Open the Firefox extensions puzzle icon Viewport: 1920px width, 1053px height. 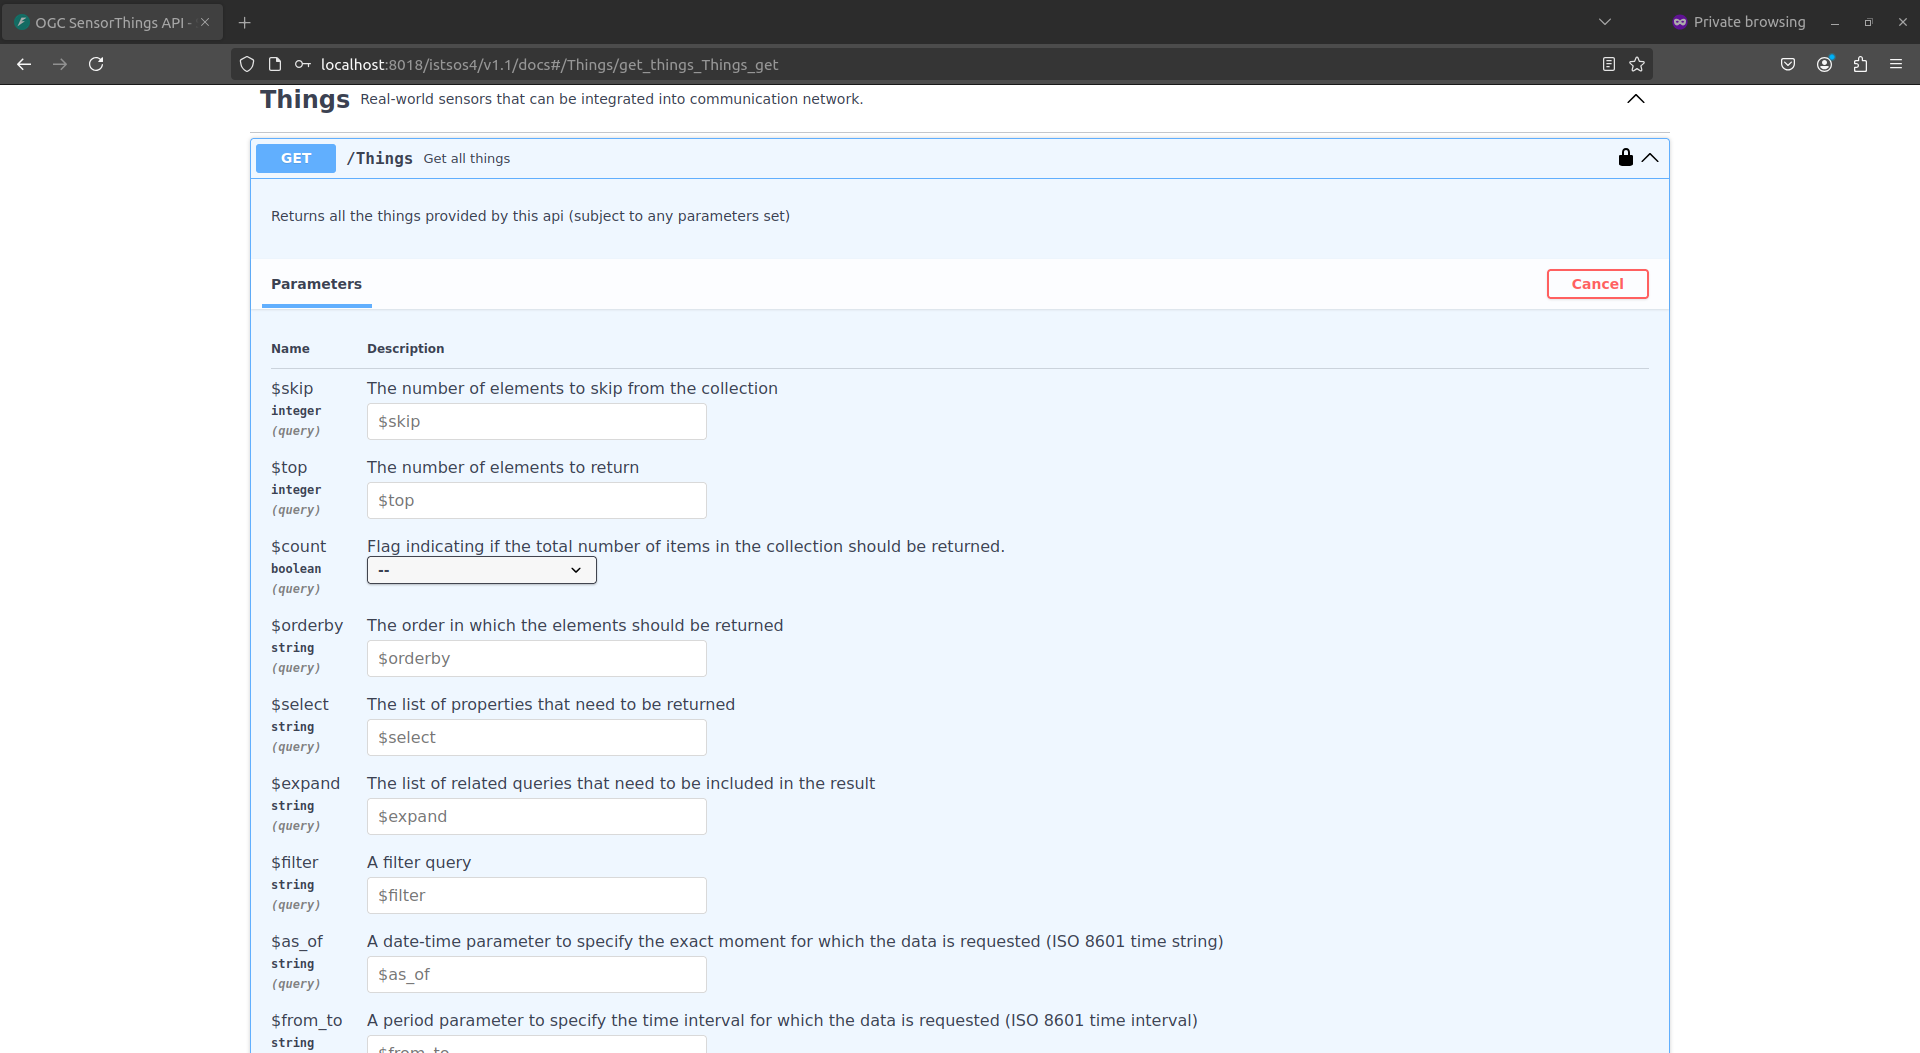coord(1860,64)
